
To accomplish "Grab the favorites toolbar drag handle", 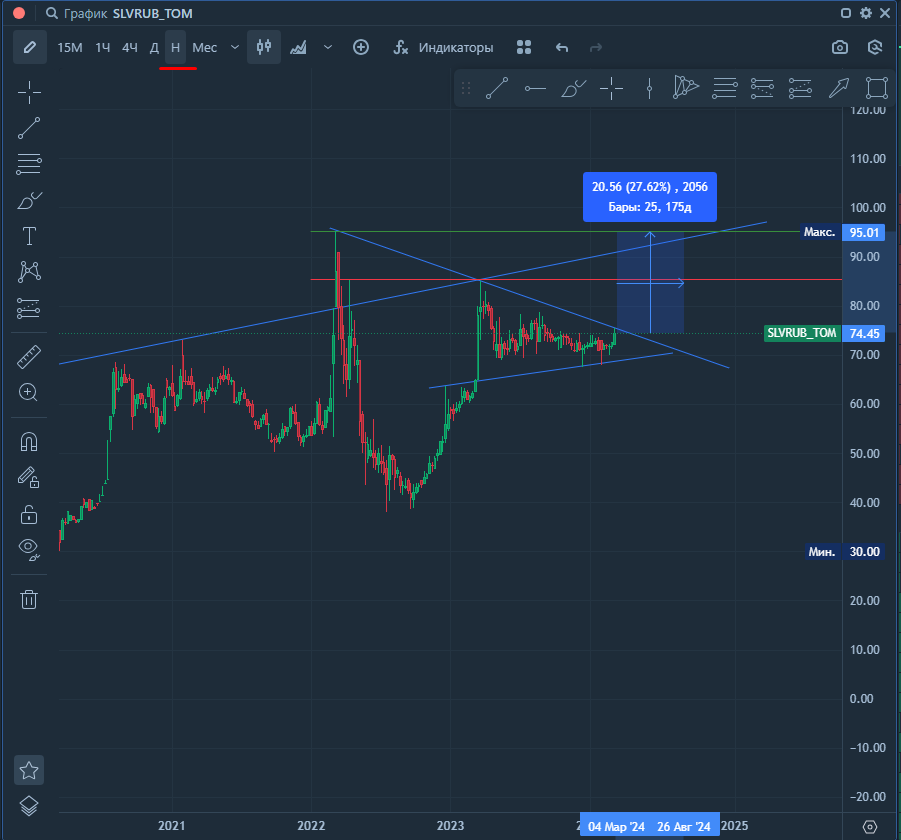I will (466, 88).
